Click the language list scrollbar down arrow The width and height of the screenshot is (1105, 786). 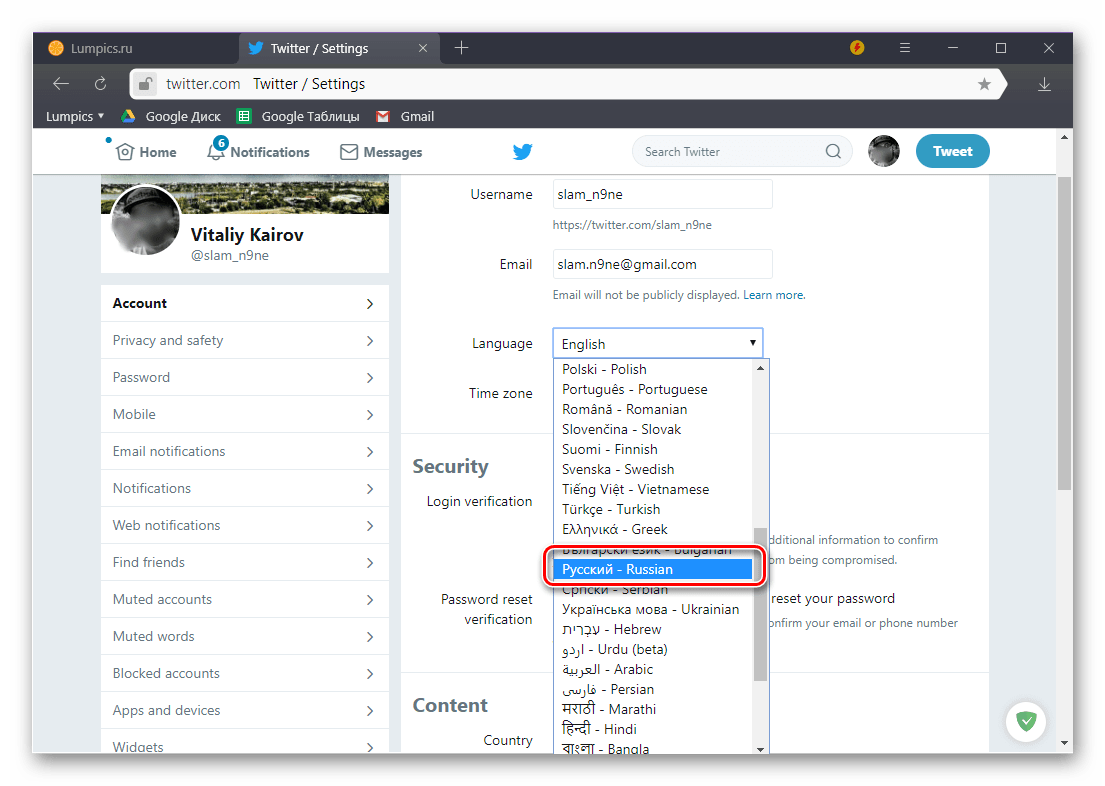761,748
